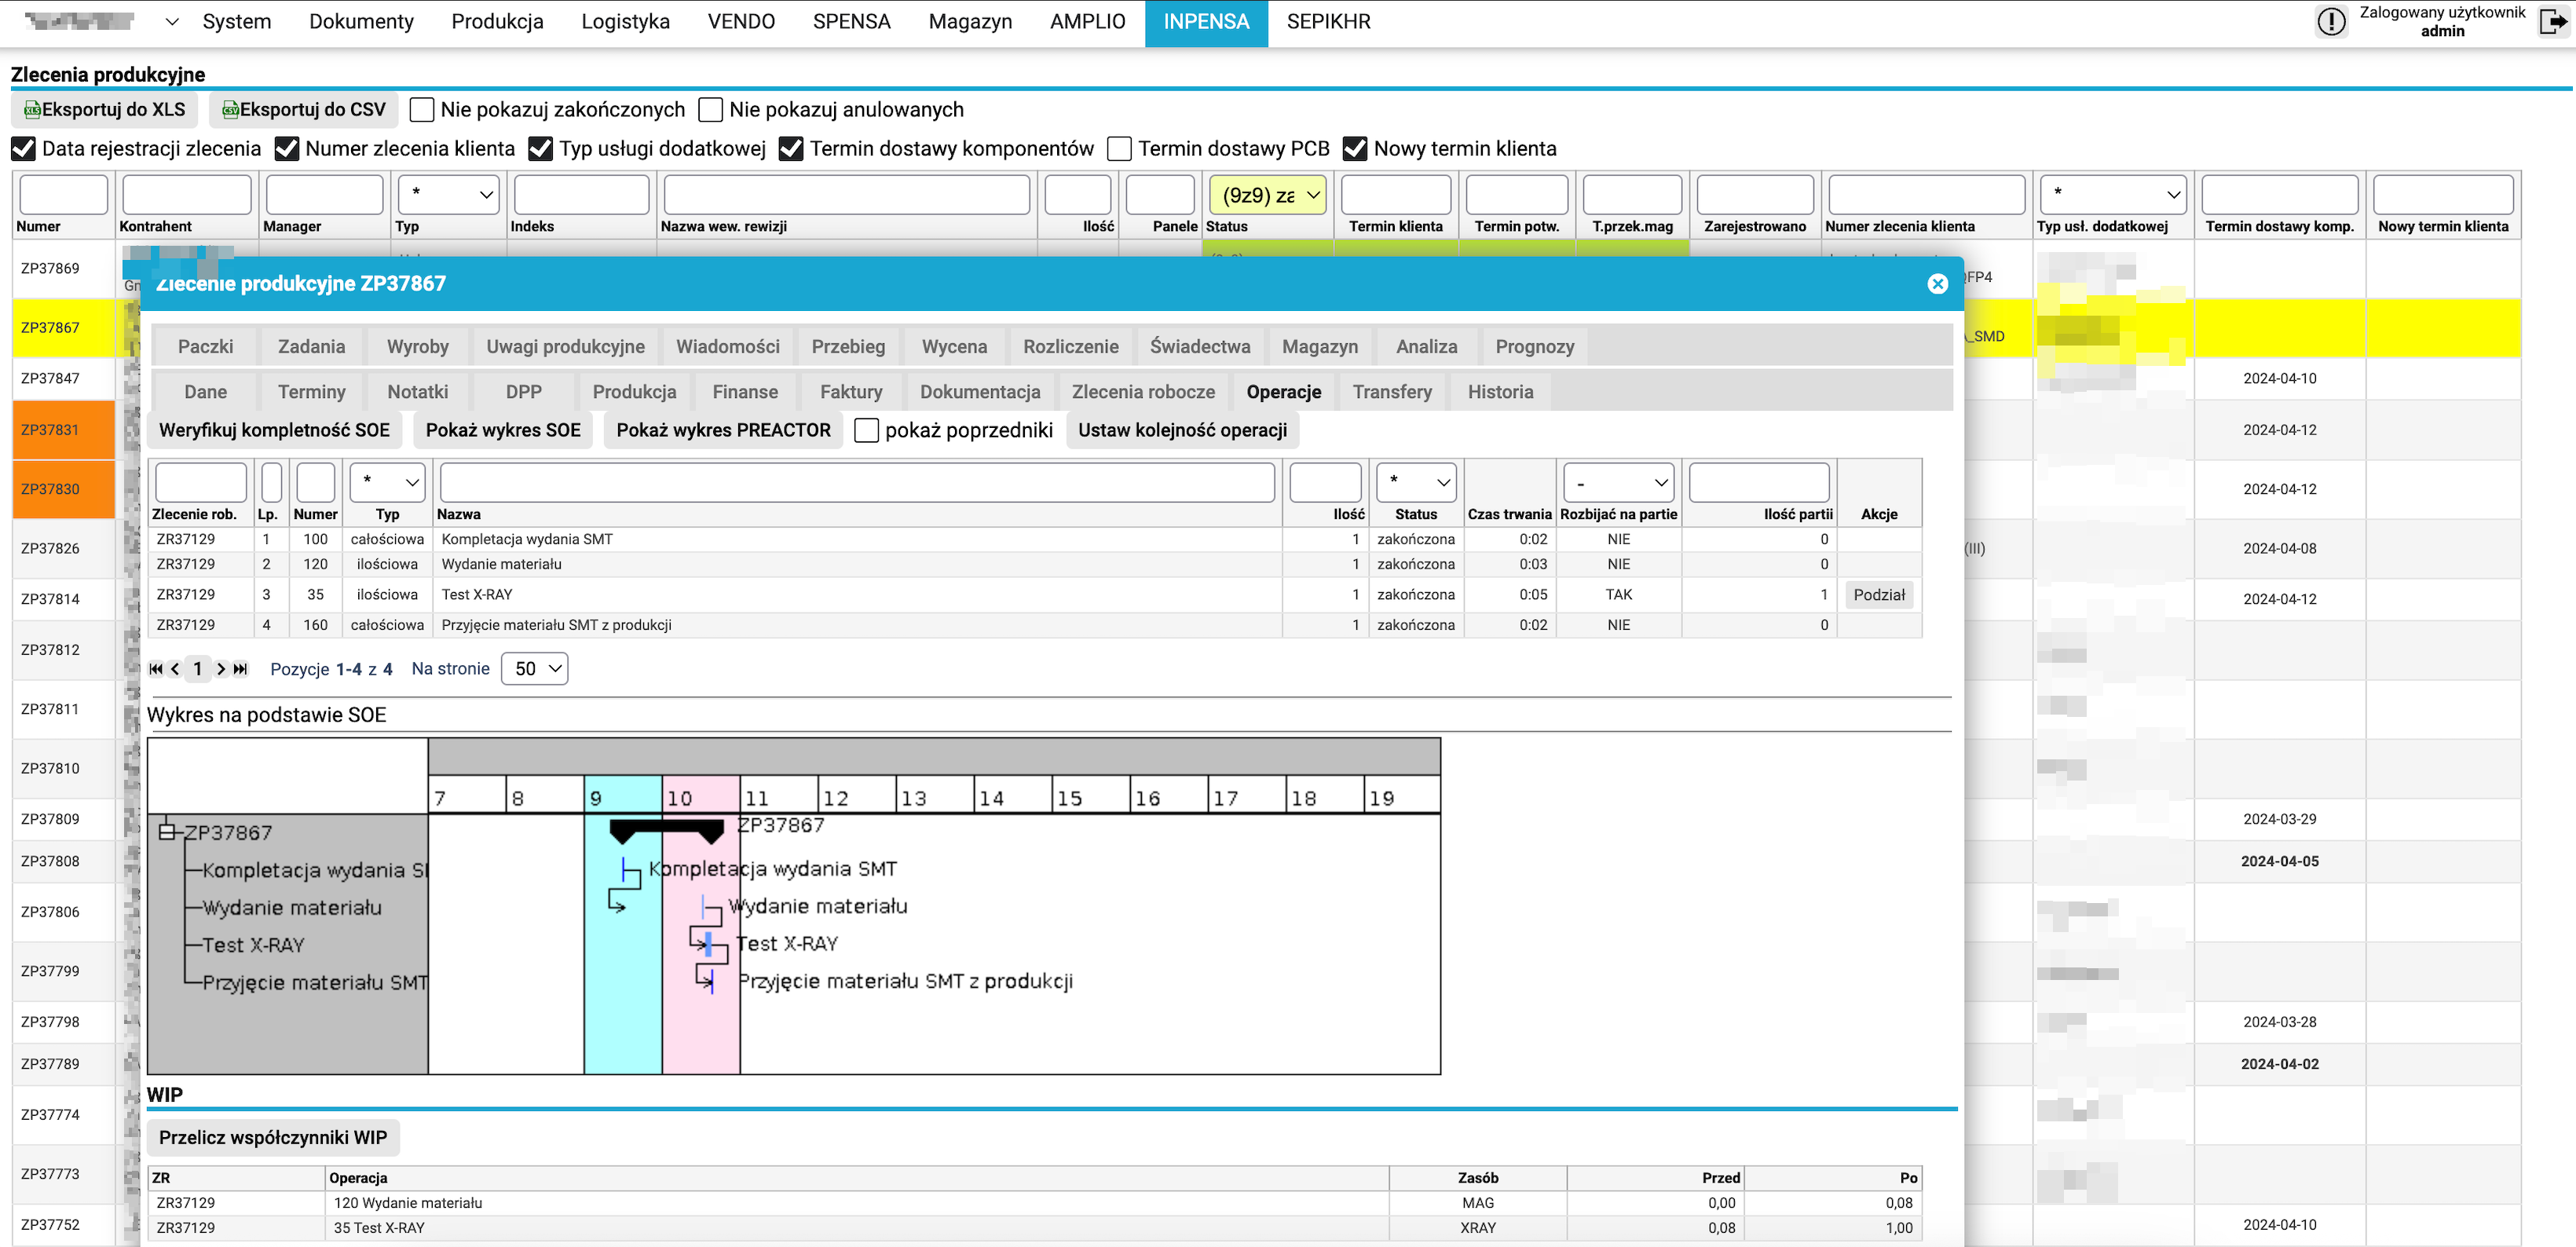Switch to the Wyroby tab

tap(418, 347)
